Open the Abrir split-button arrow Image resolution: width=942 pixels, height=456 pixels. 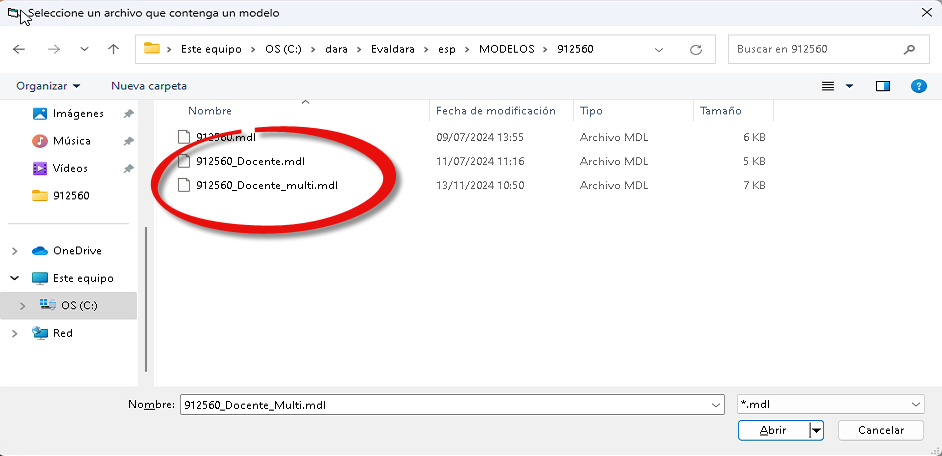[x=816, y=430]
